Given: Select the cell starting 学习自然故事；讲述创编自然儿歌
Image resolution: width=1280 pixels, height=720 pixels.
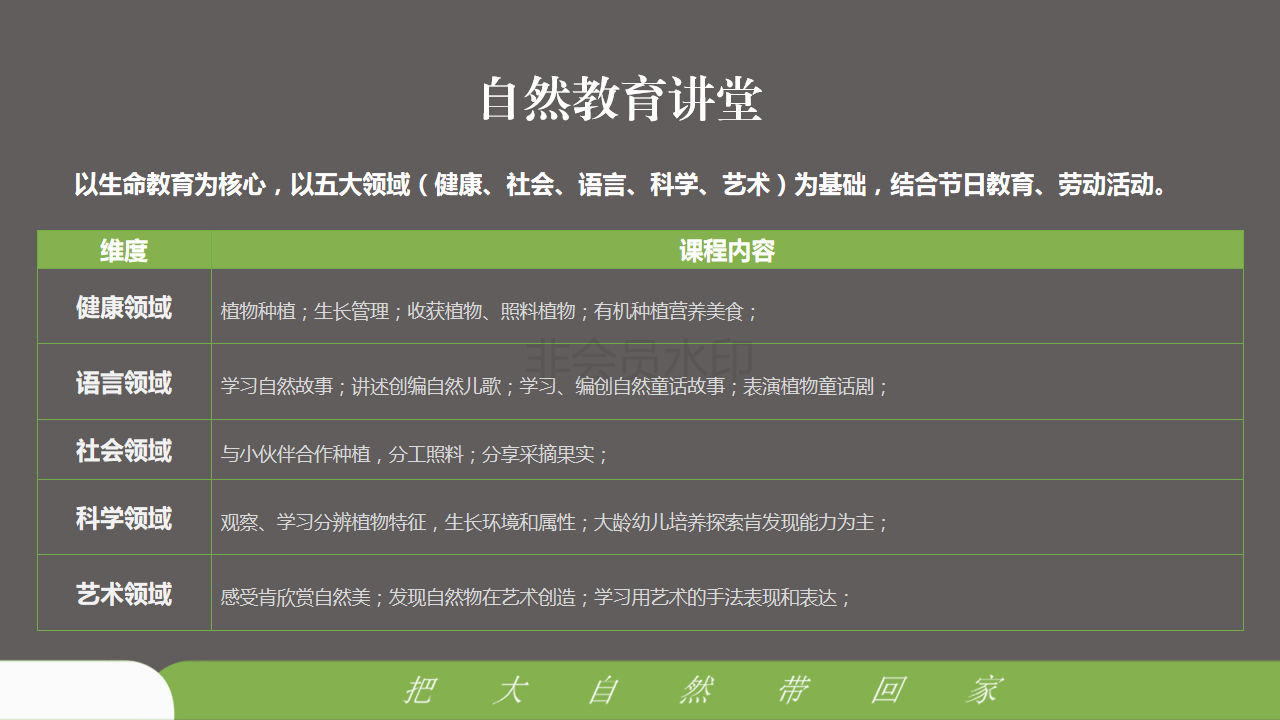Looking at the screenshot, I should point(727,382).
